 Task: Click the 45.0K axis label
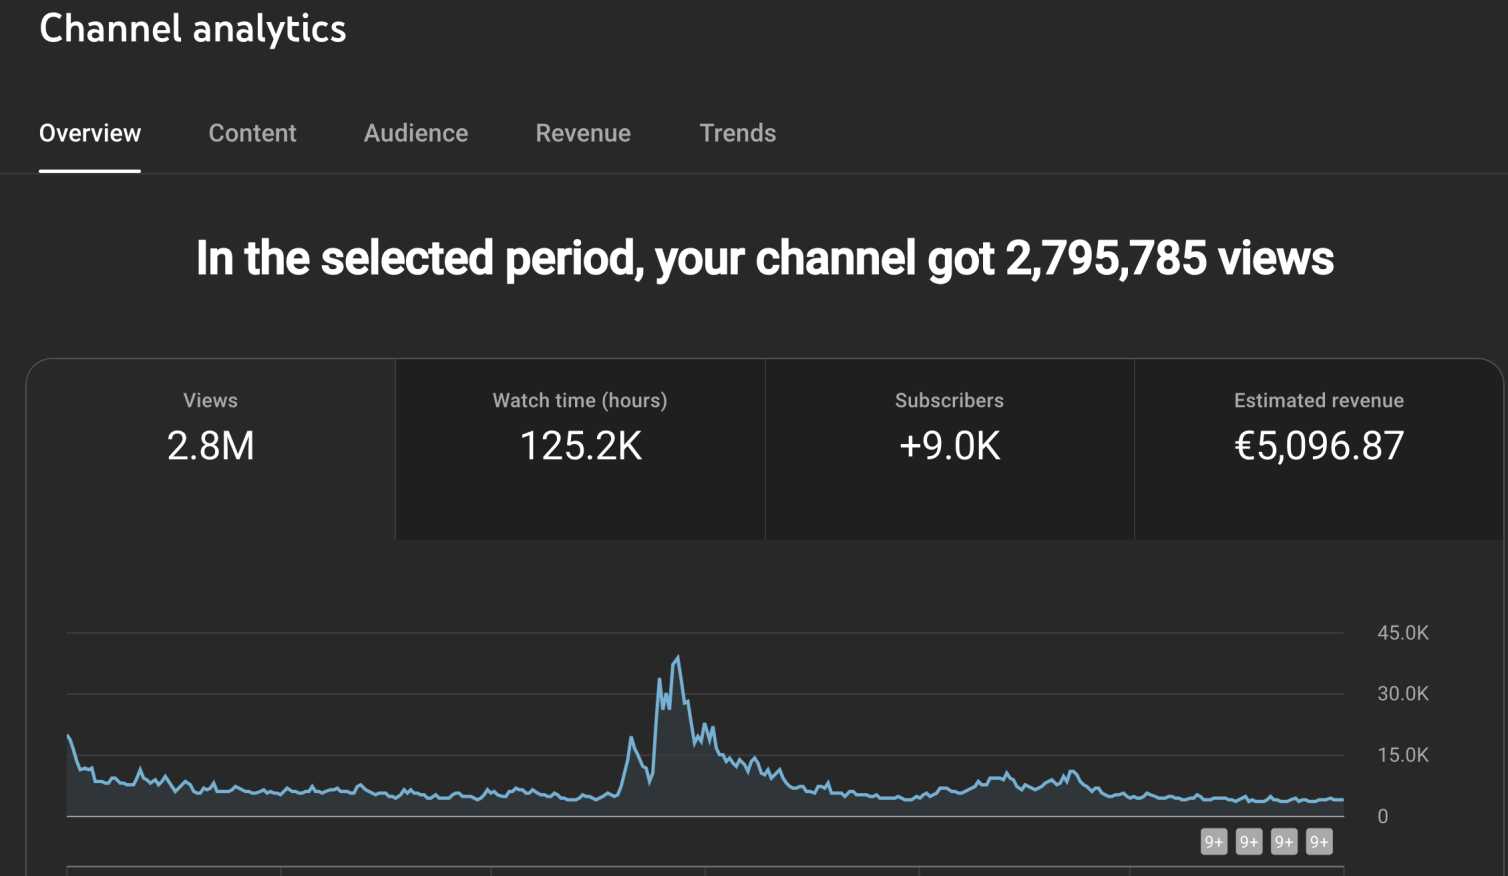click(1403, 633)
